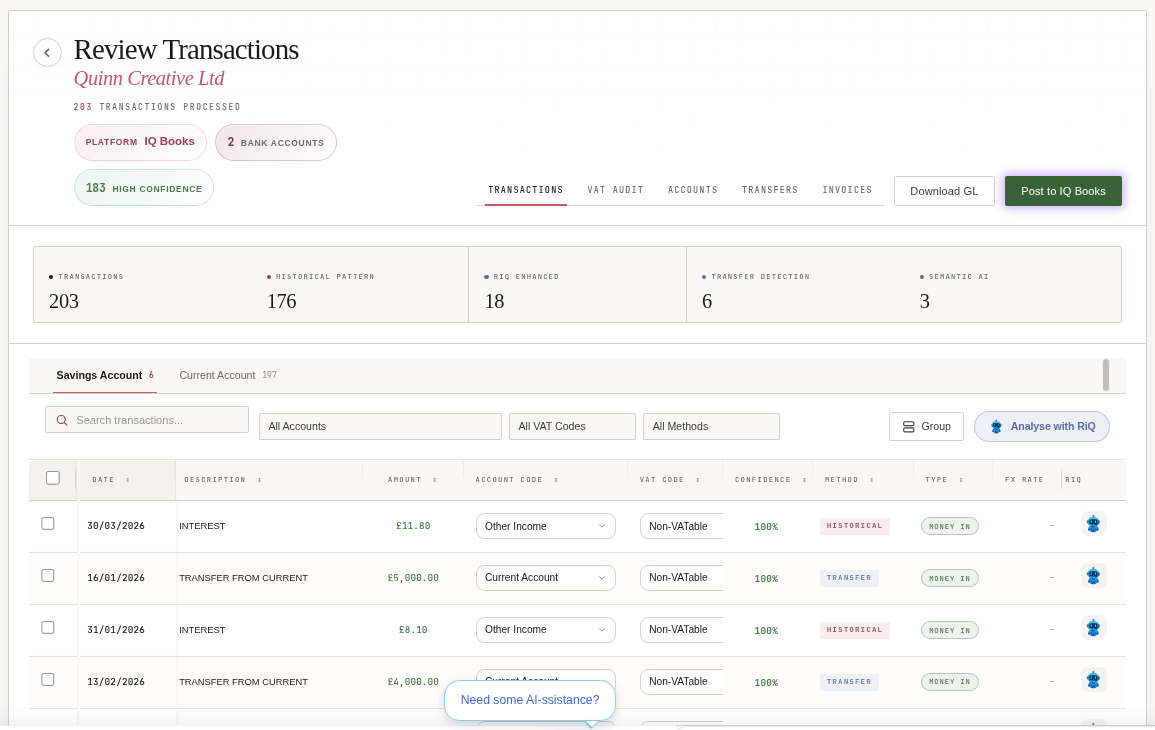Click the search magnifier icon
This screenshot has height=730, width=1155.
click(x=62, y=420)
